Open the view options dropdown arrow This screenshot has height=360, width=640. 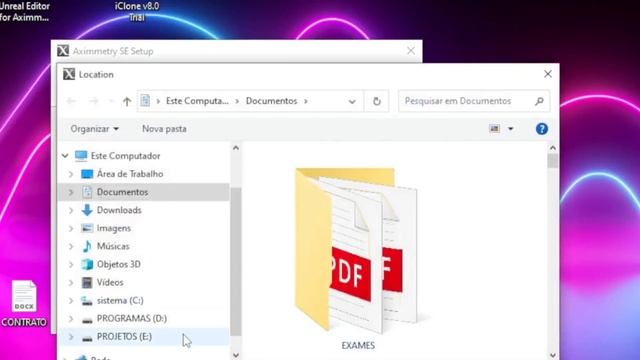click(510, 129)
